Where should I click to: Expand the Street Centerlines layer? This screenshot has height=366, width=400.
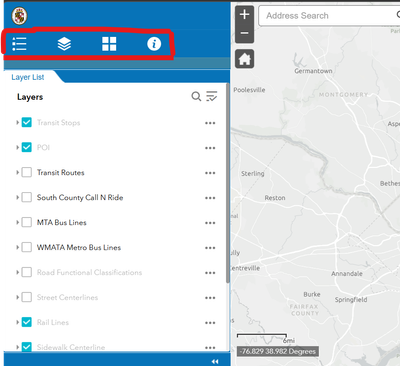point(17,297)
